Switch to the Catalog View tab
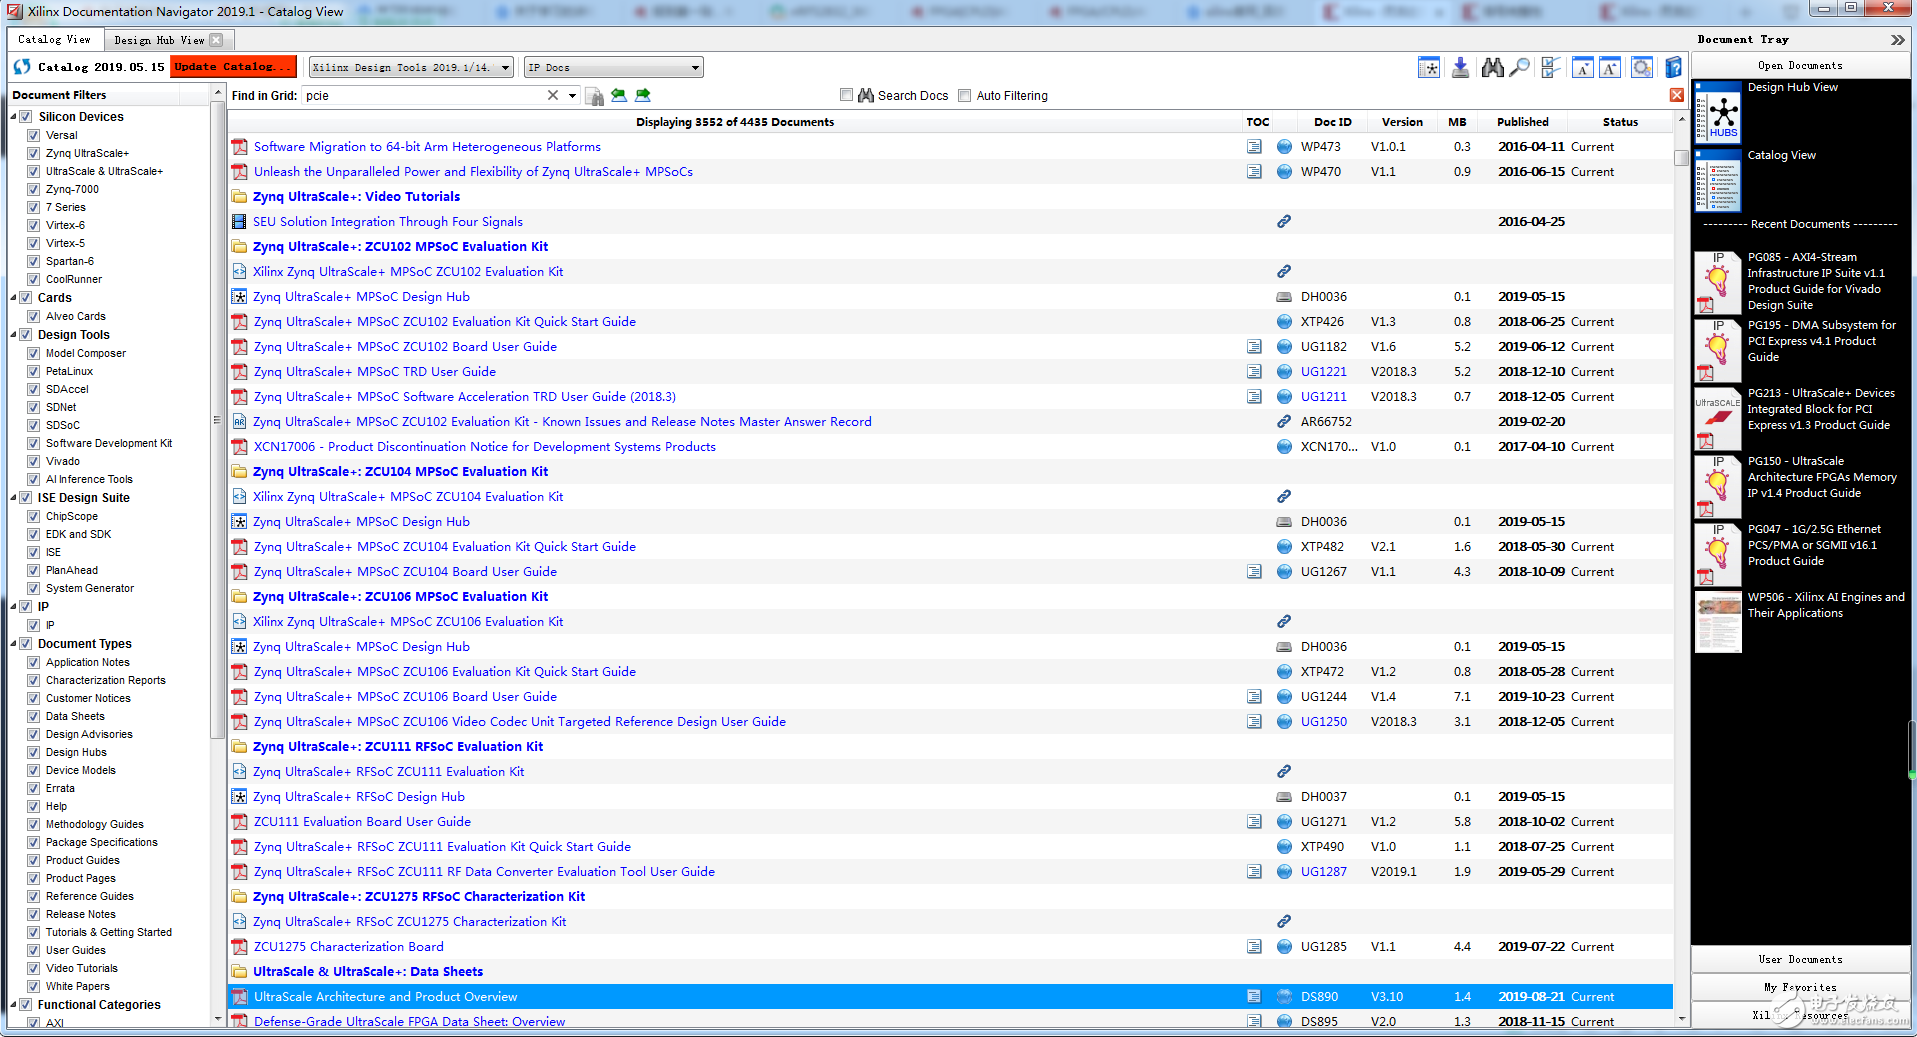The height and width of the screenshot is (1037, 1917). 54,40
